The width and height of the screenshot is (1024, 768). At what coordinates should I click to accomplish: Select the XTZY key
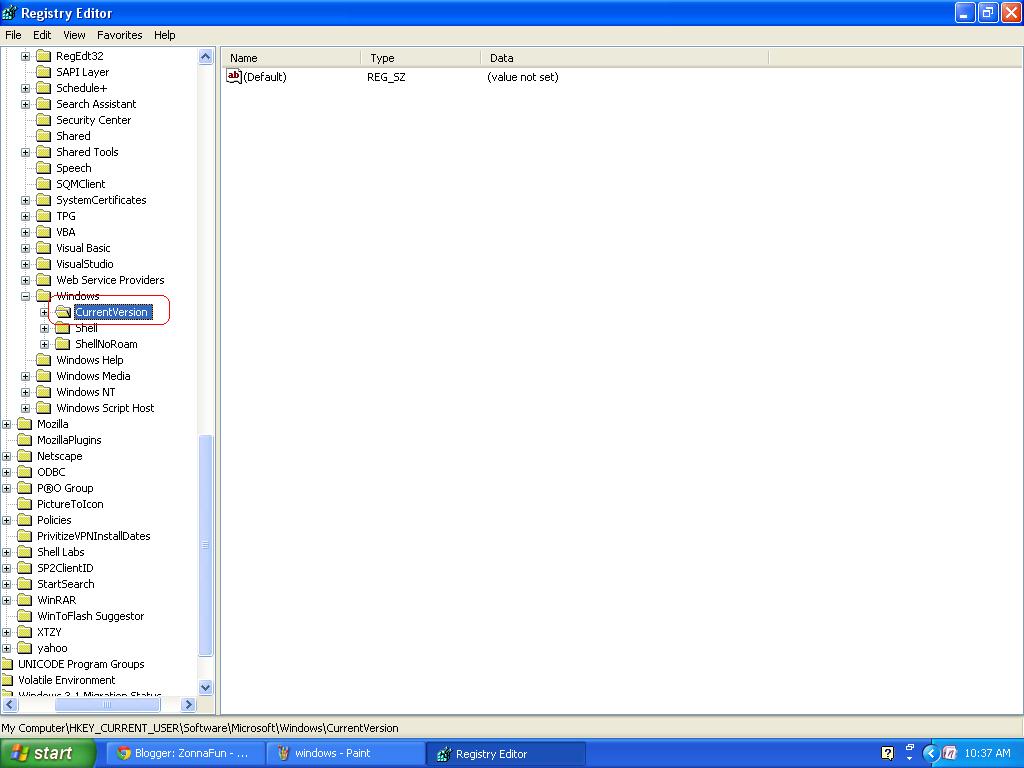[49, 632]
